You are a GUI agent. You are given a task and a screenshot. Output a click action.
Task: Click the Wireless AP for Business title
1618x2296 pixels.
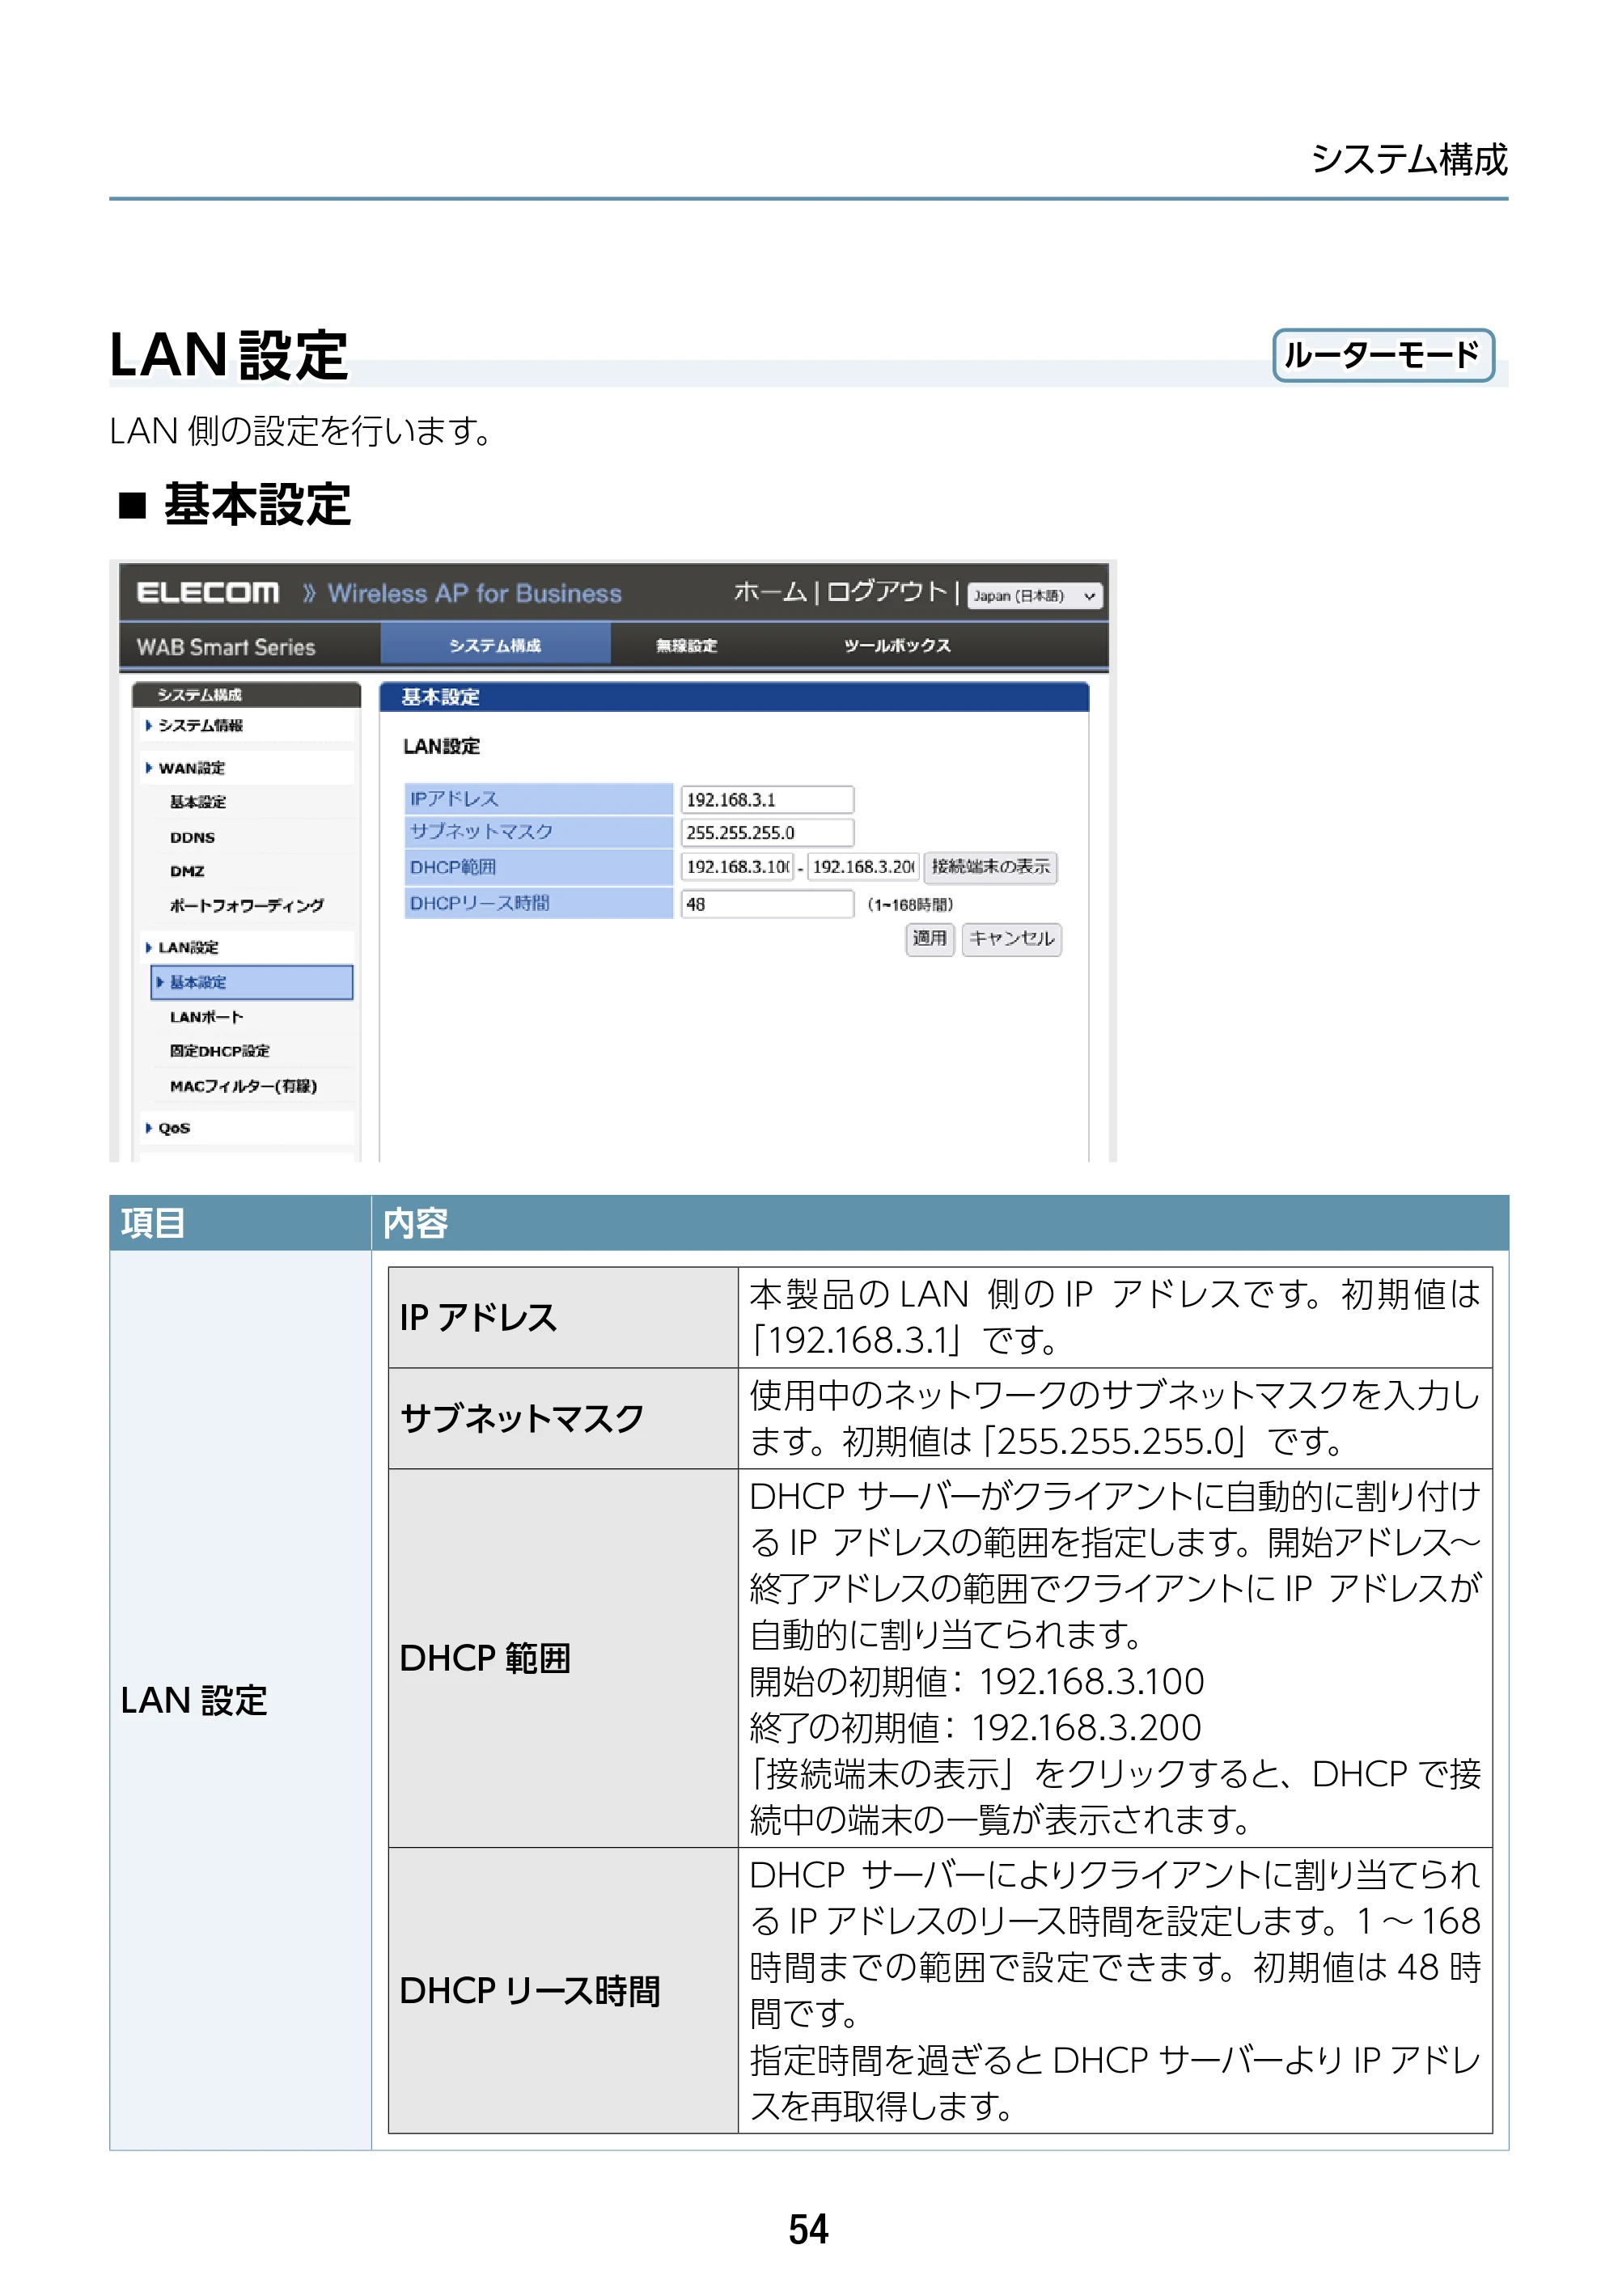click(x=475, y=593)
